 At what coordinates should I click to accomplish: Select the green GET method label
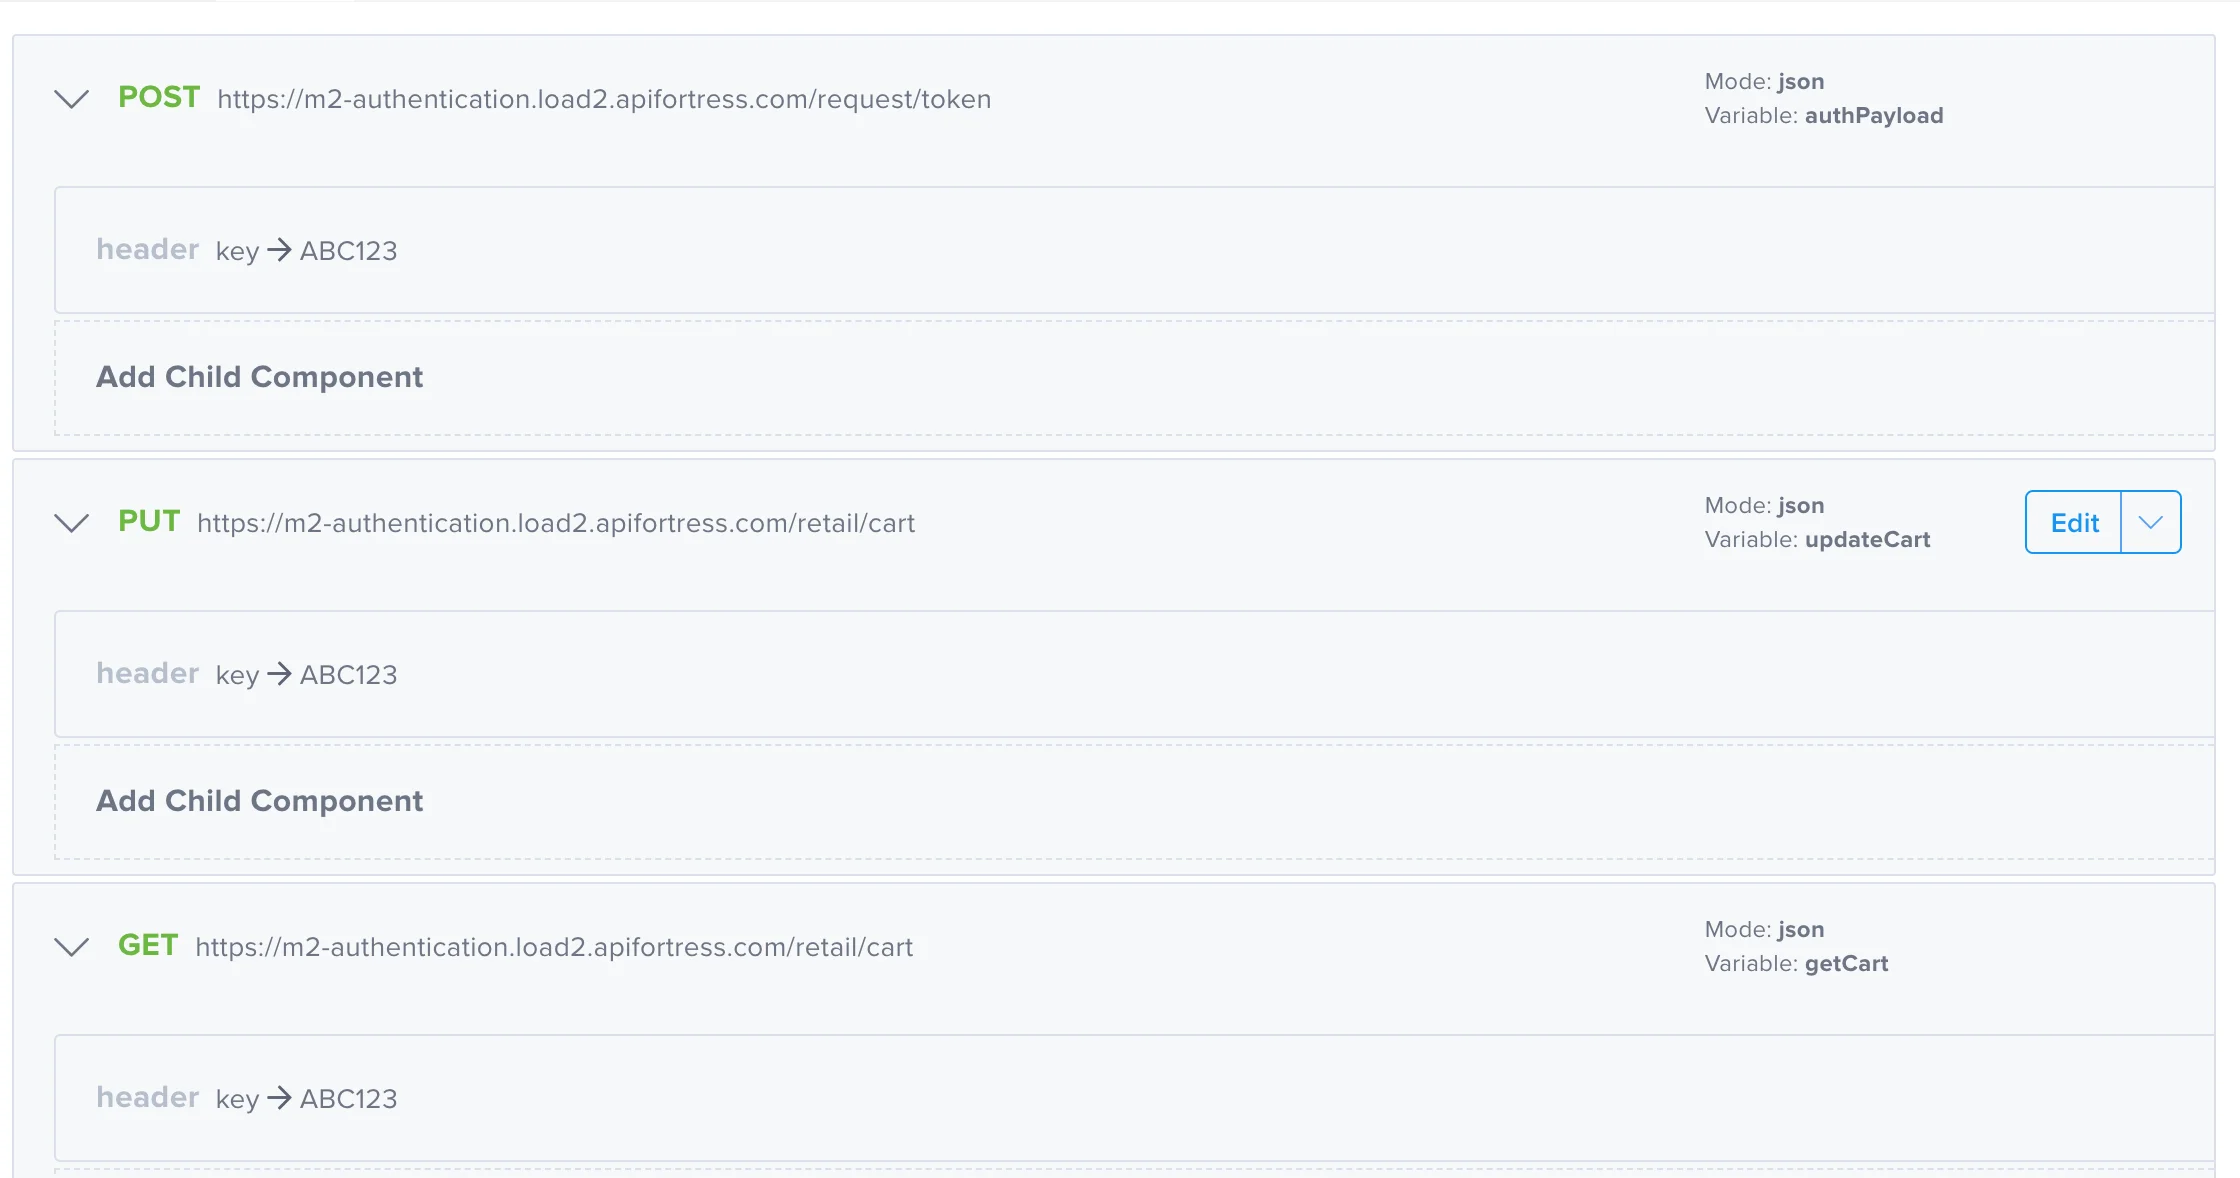point(148,944)
